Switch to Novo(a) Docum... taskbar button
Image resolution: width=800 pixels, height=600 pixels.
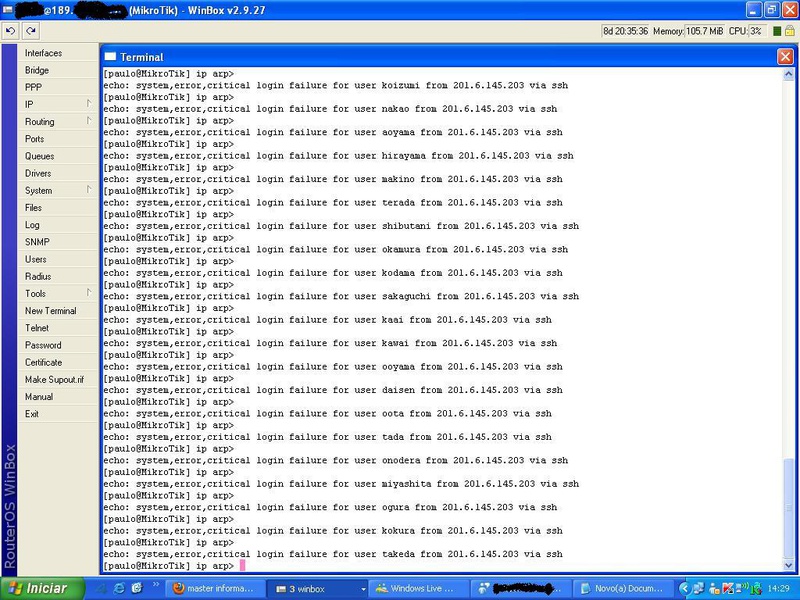pos(623,588)
